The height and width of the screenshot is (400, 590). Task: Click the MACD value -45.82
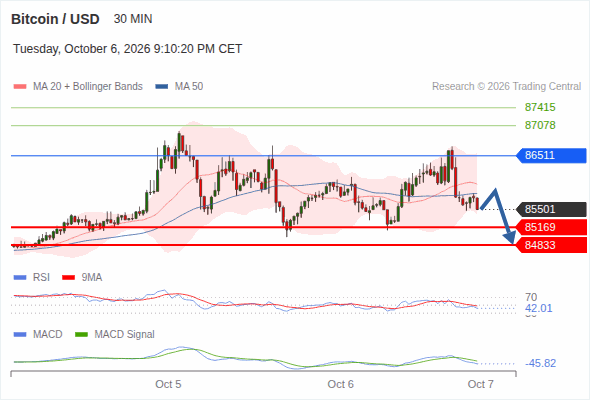click(x=540, y=363)
